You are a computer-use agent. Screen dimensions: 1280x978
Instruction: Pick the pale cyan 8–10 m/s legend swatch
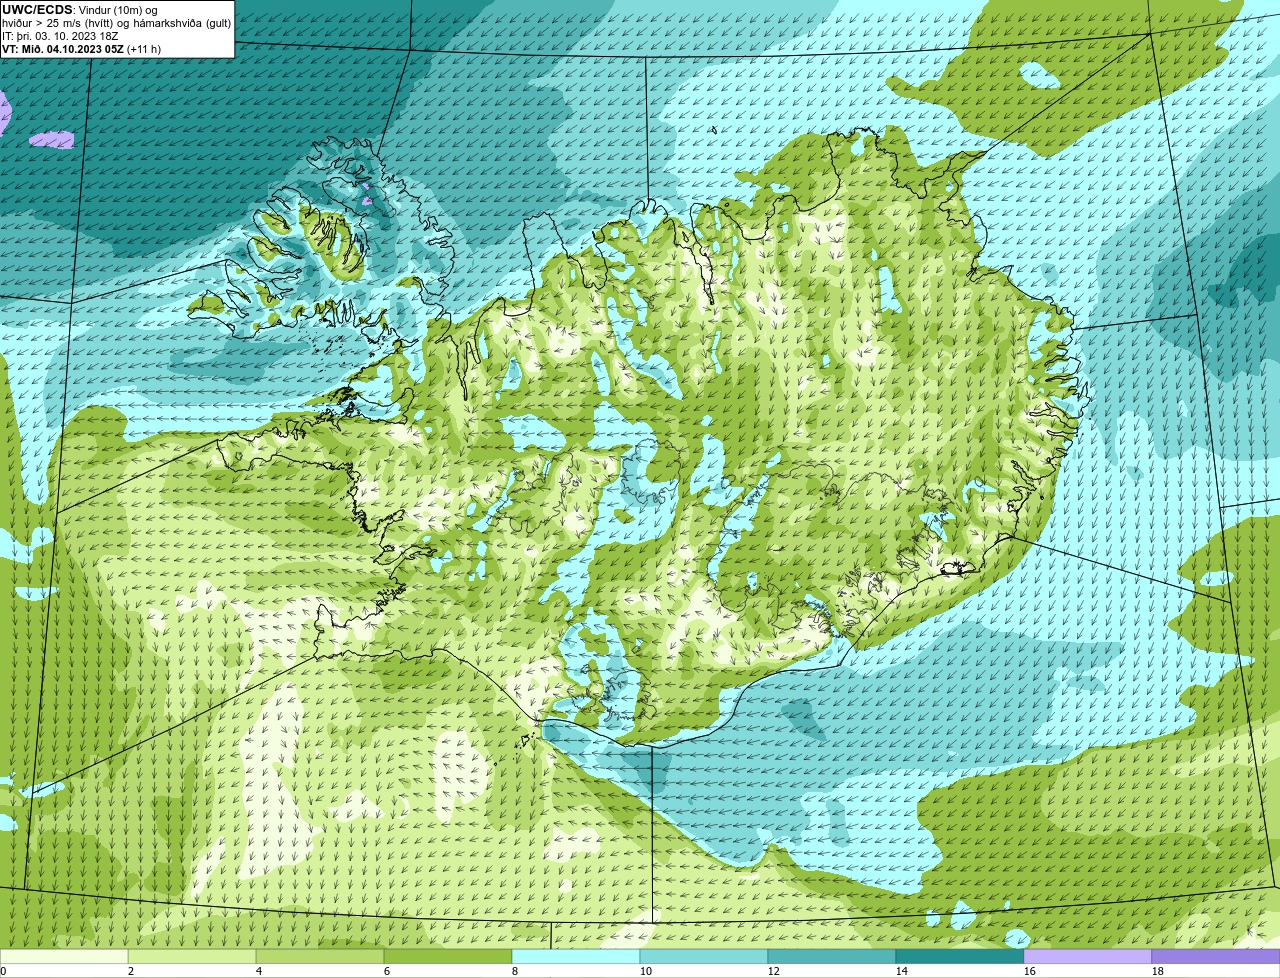point(576,957)
